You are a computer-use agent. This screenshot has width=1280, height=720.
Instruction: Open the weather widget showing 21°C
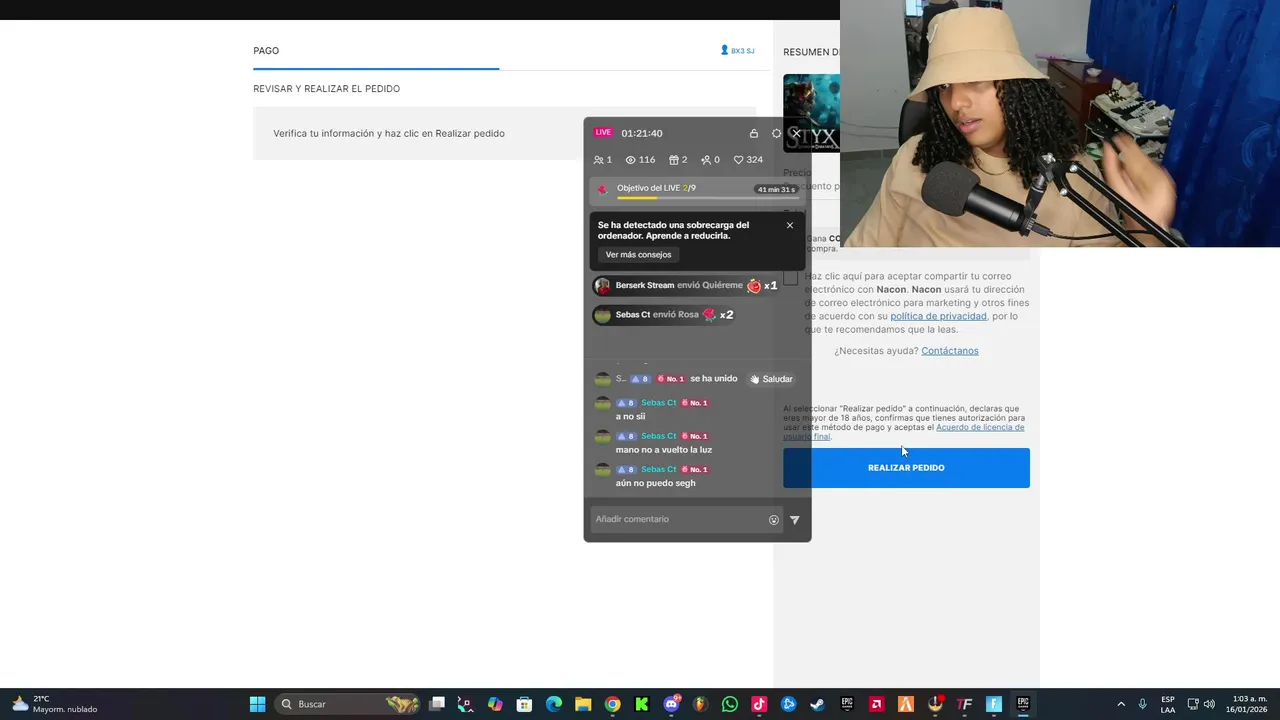click(x=55, y=704)
